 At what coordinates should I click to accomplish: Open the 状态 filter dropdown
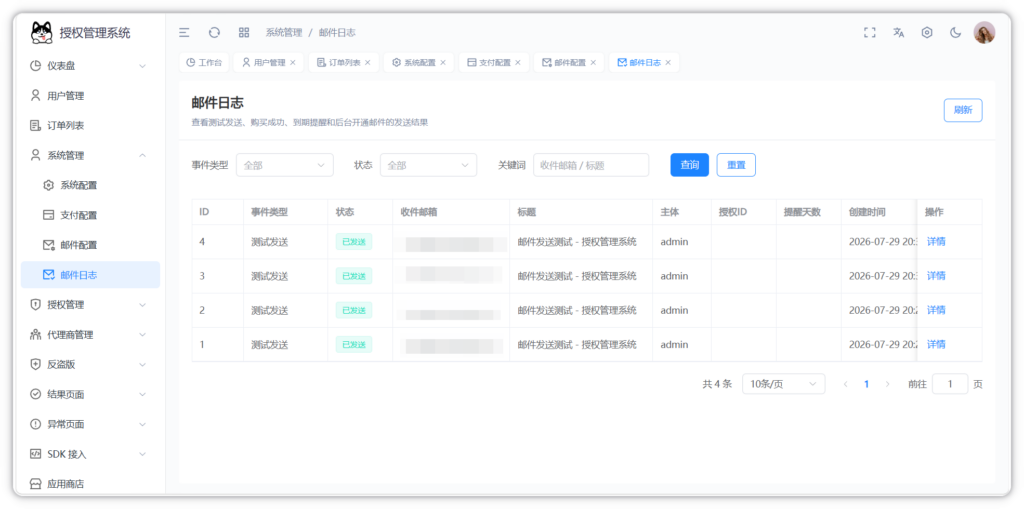click(428, 165)
